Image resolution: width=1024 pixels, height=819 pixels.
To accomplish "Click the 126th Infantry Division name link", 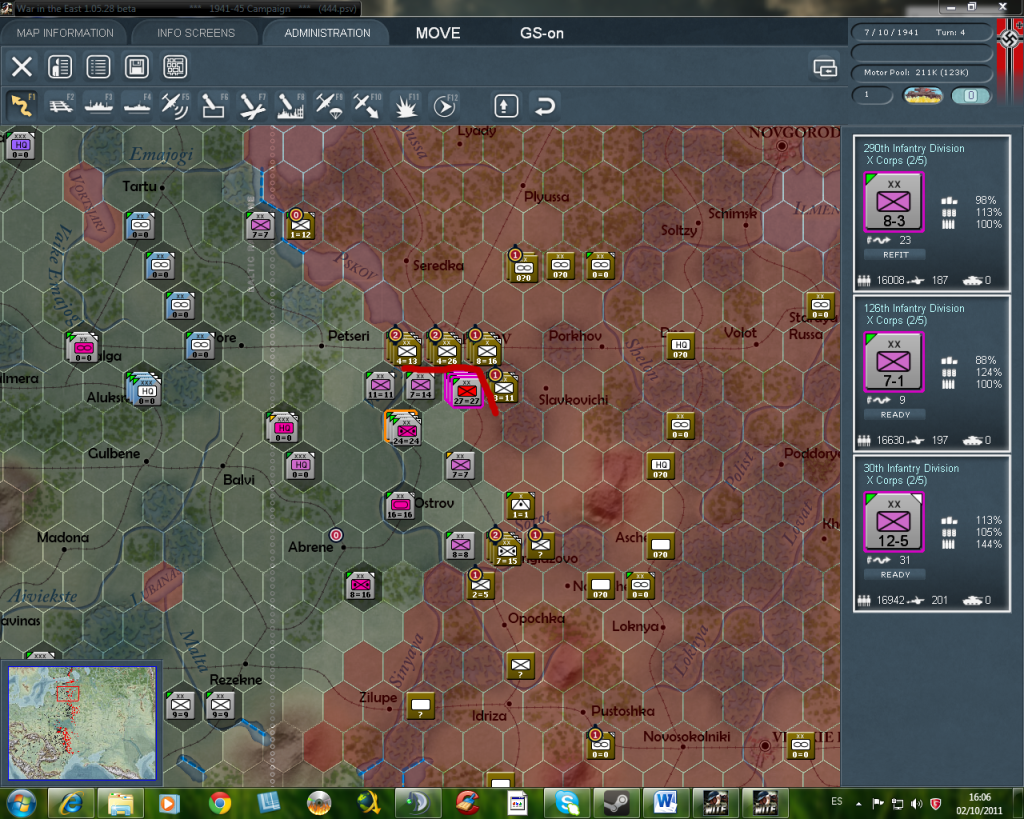I will coord(914,308).
